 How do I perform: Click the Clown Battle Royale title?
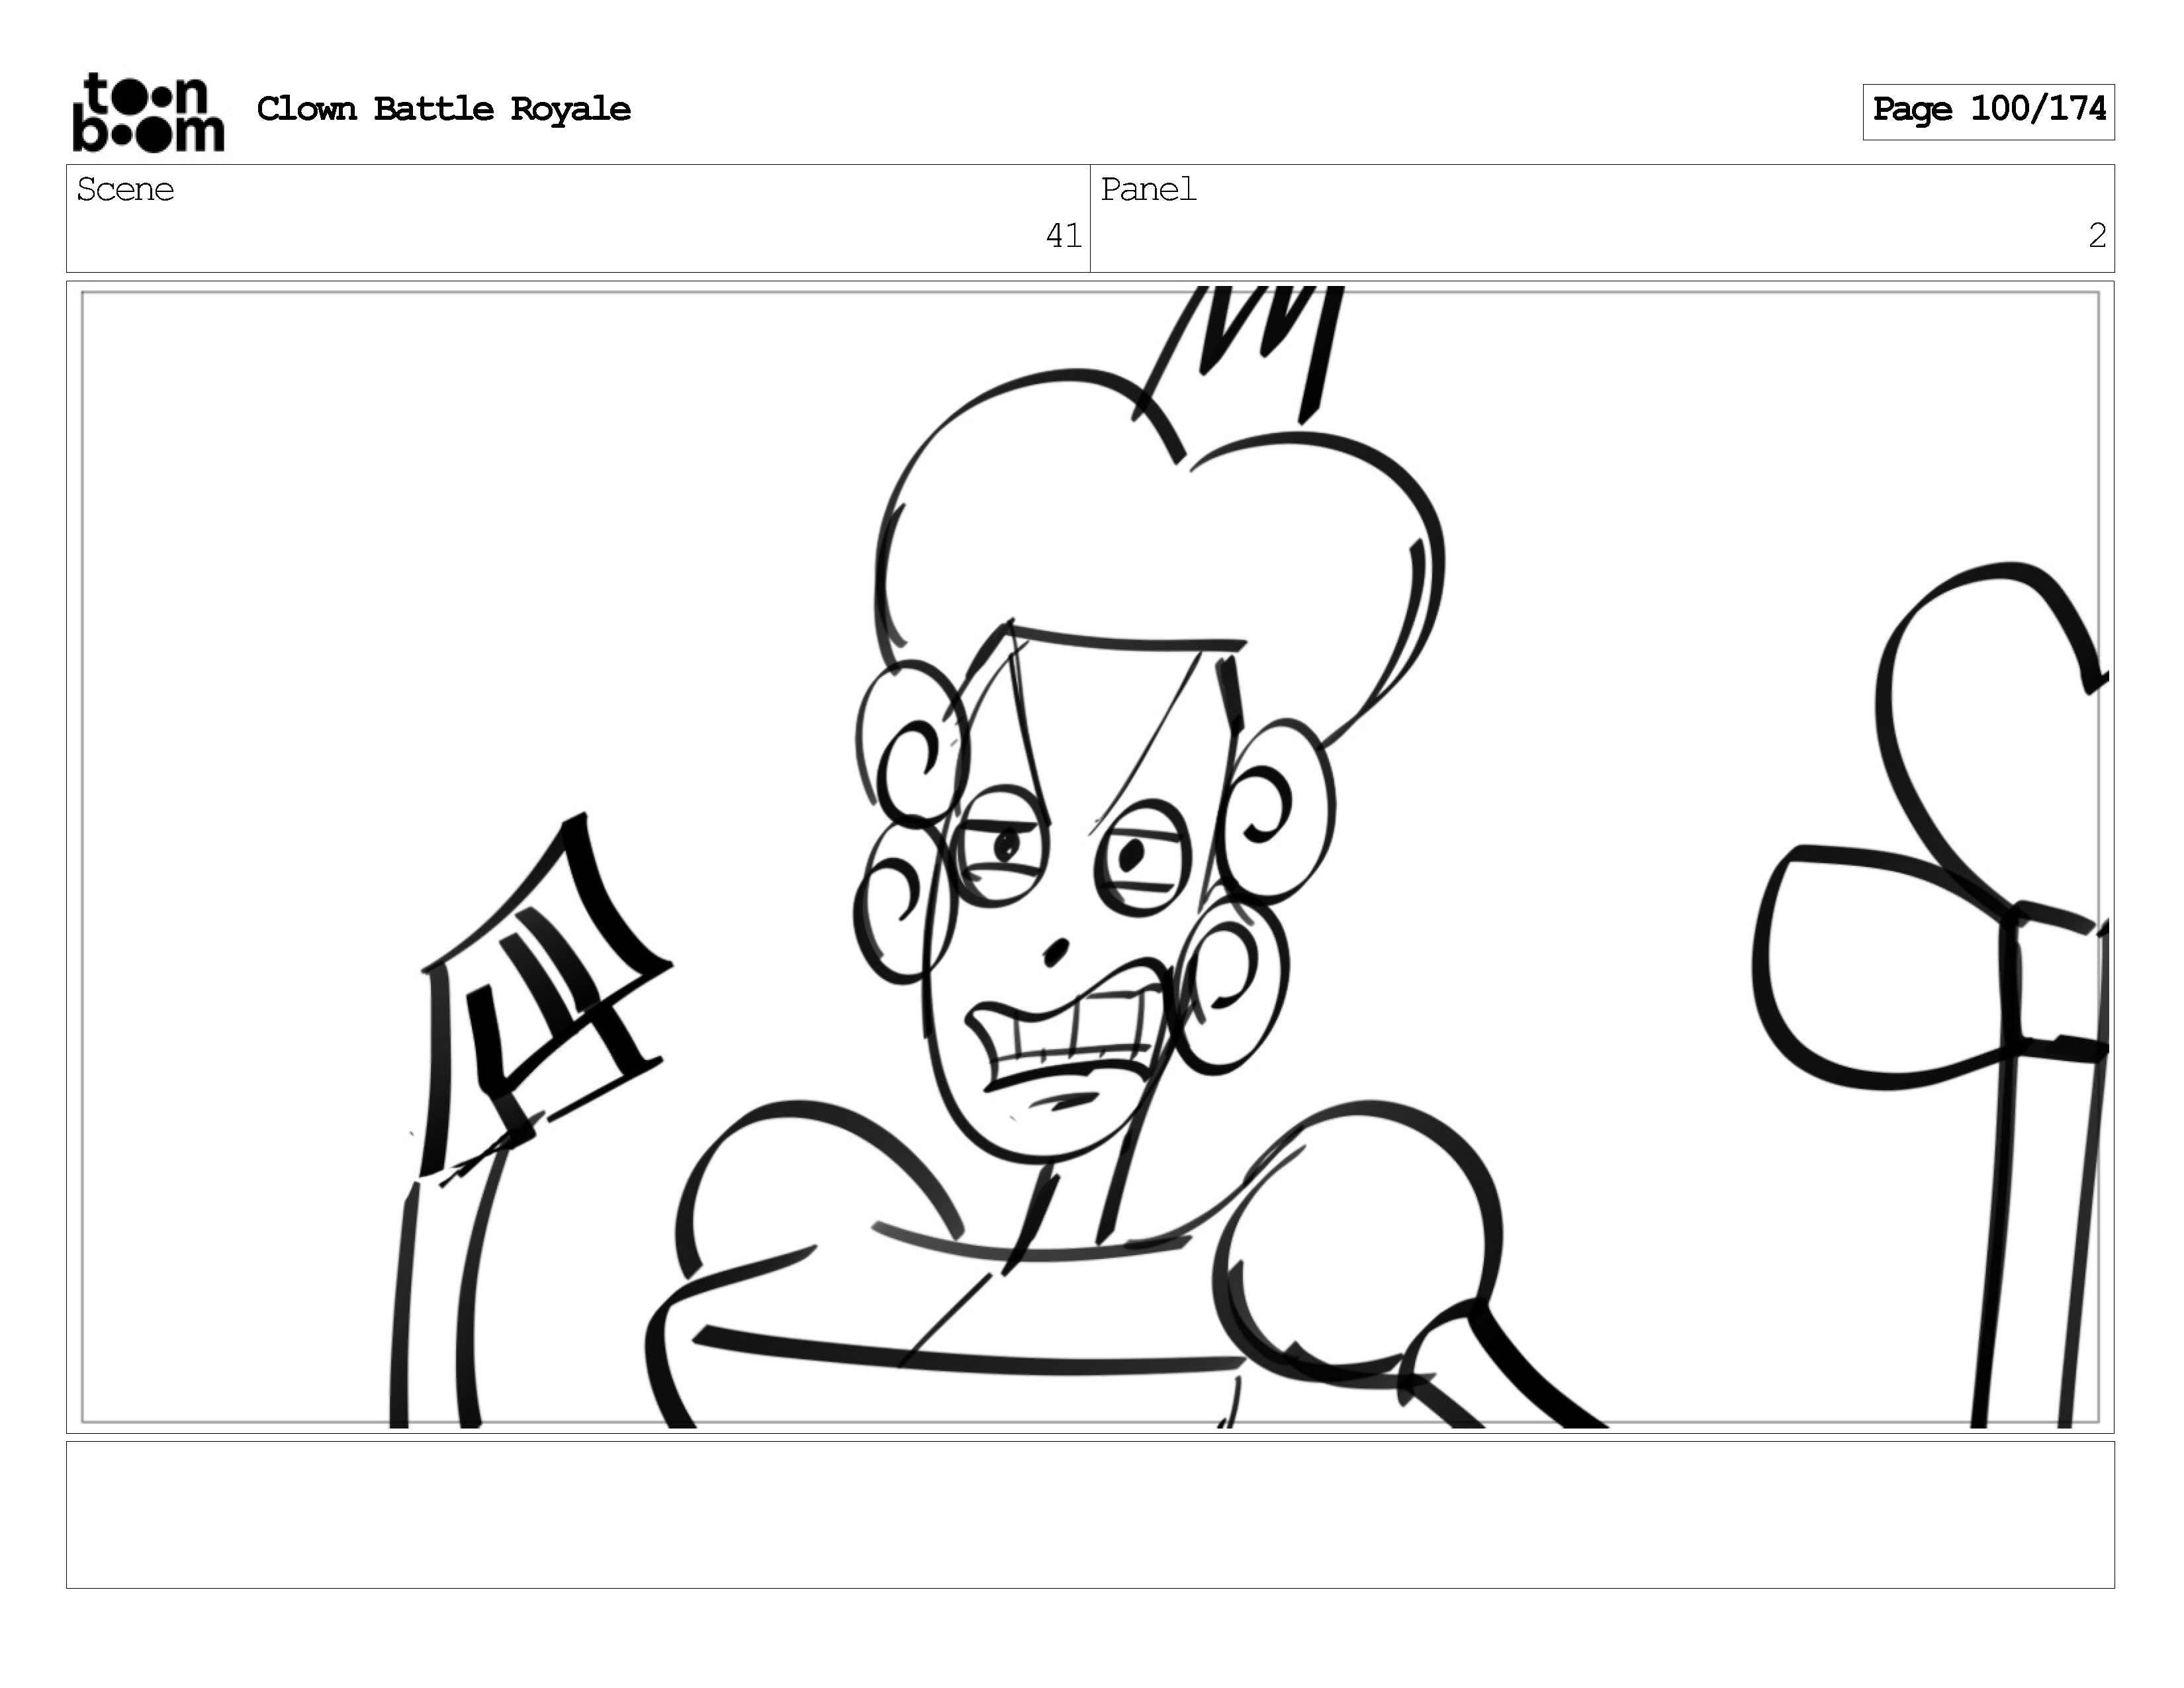[x=443, y=109]
